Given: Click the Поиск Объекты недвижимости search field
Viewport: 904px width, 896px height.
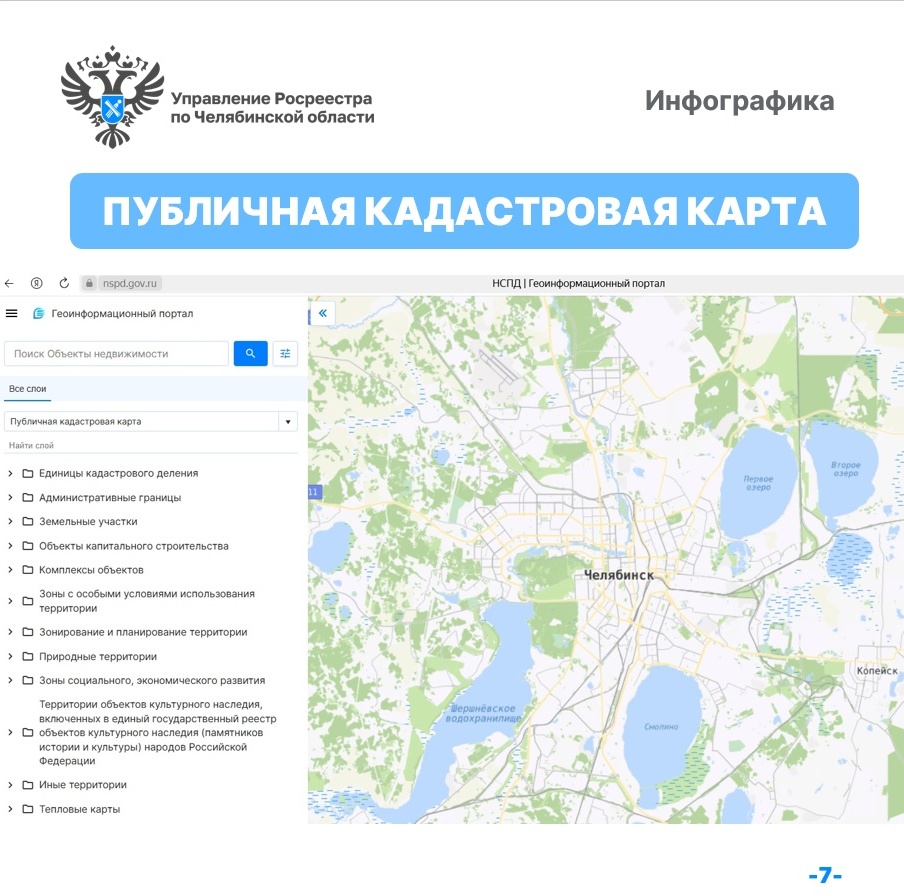Looking at the screenshot, I should (x=117, y=353).
